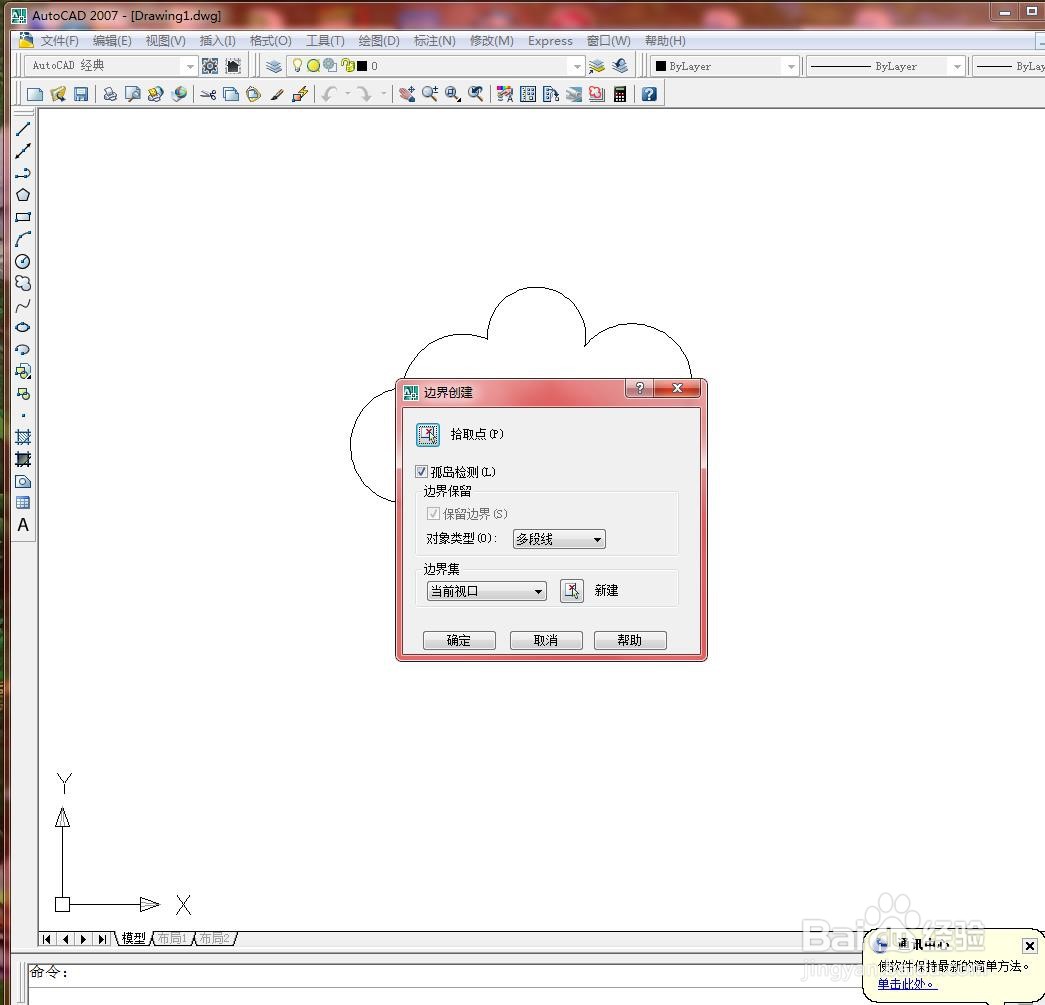Toggle the Retain boundaries checkbox
Screen dimensions: 1045x1005
[x=433, y=513]
